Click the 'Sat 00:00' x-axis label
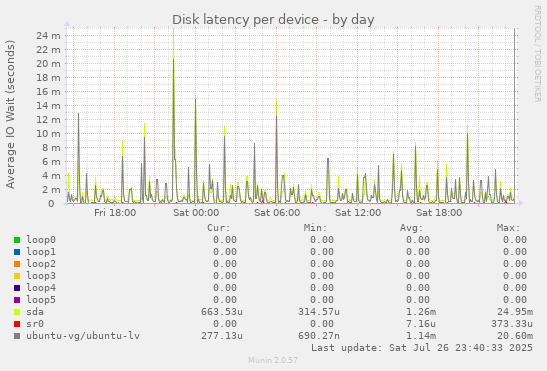The image size is (547, 371). (196, 213)
